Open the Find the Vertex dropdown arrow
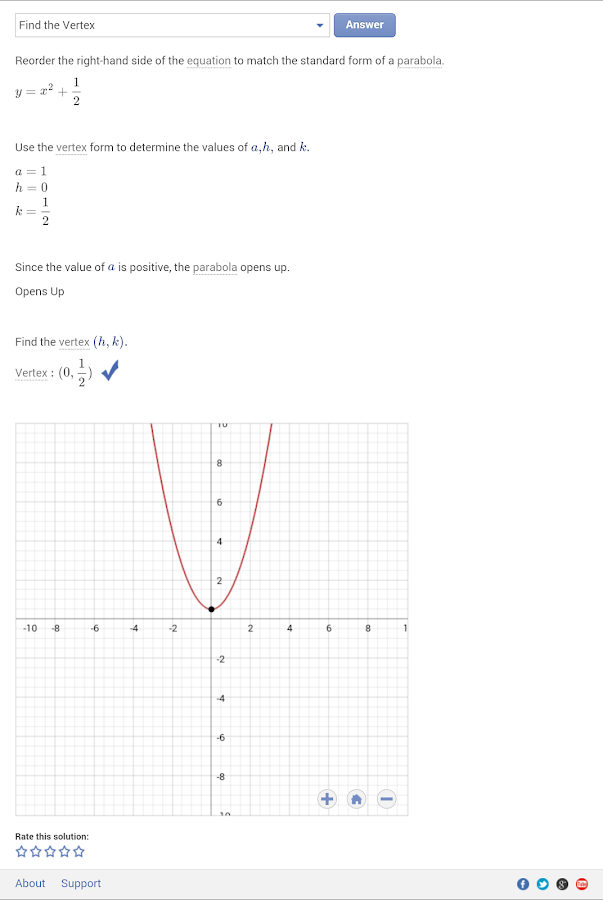The height and width of the screenshot is (900, 603). pos(320,25)
